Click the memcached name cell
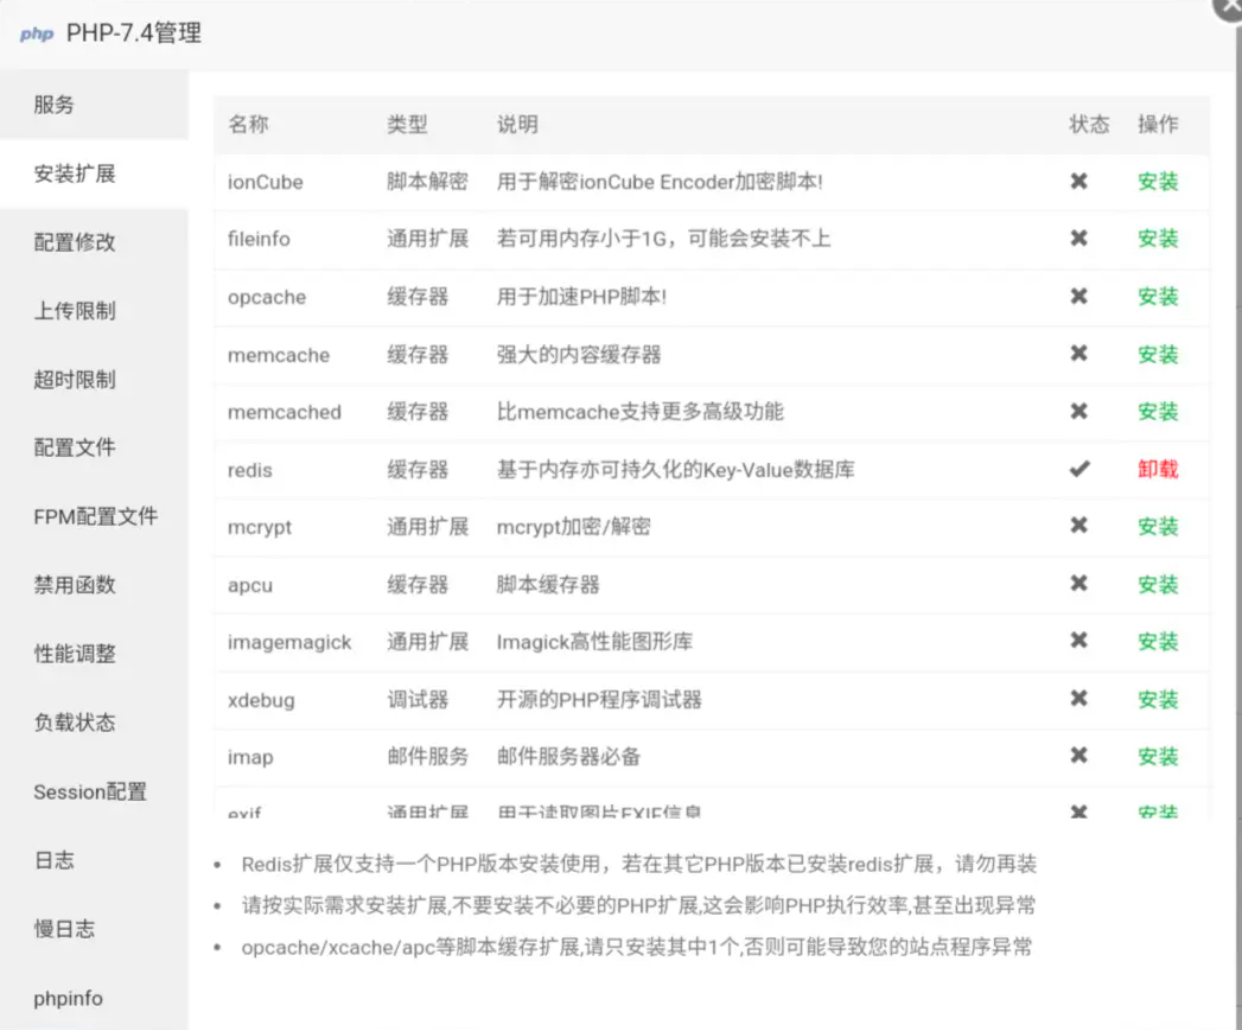Image resolution: width=1242 pixels, height=1030 pixels. (285, 412)
